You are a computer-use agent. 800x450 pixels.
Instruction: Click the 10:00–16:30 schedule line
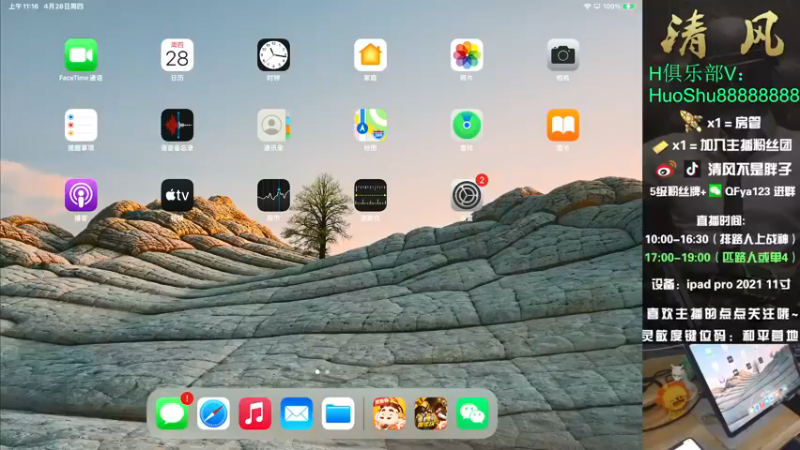point(720,239)
